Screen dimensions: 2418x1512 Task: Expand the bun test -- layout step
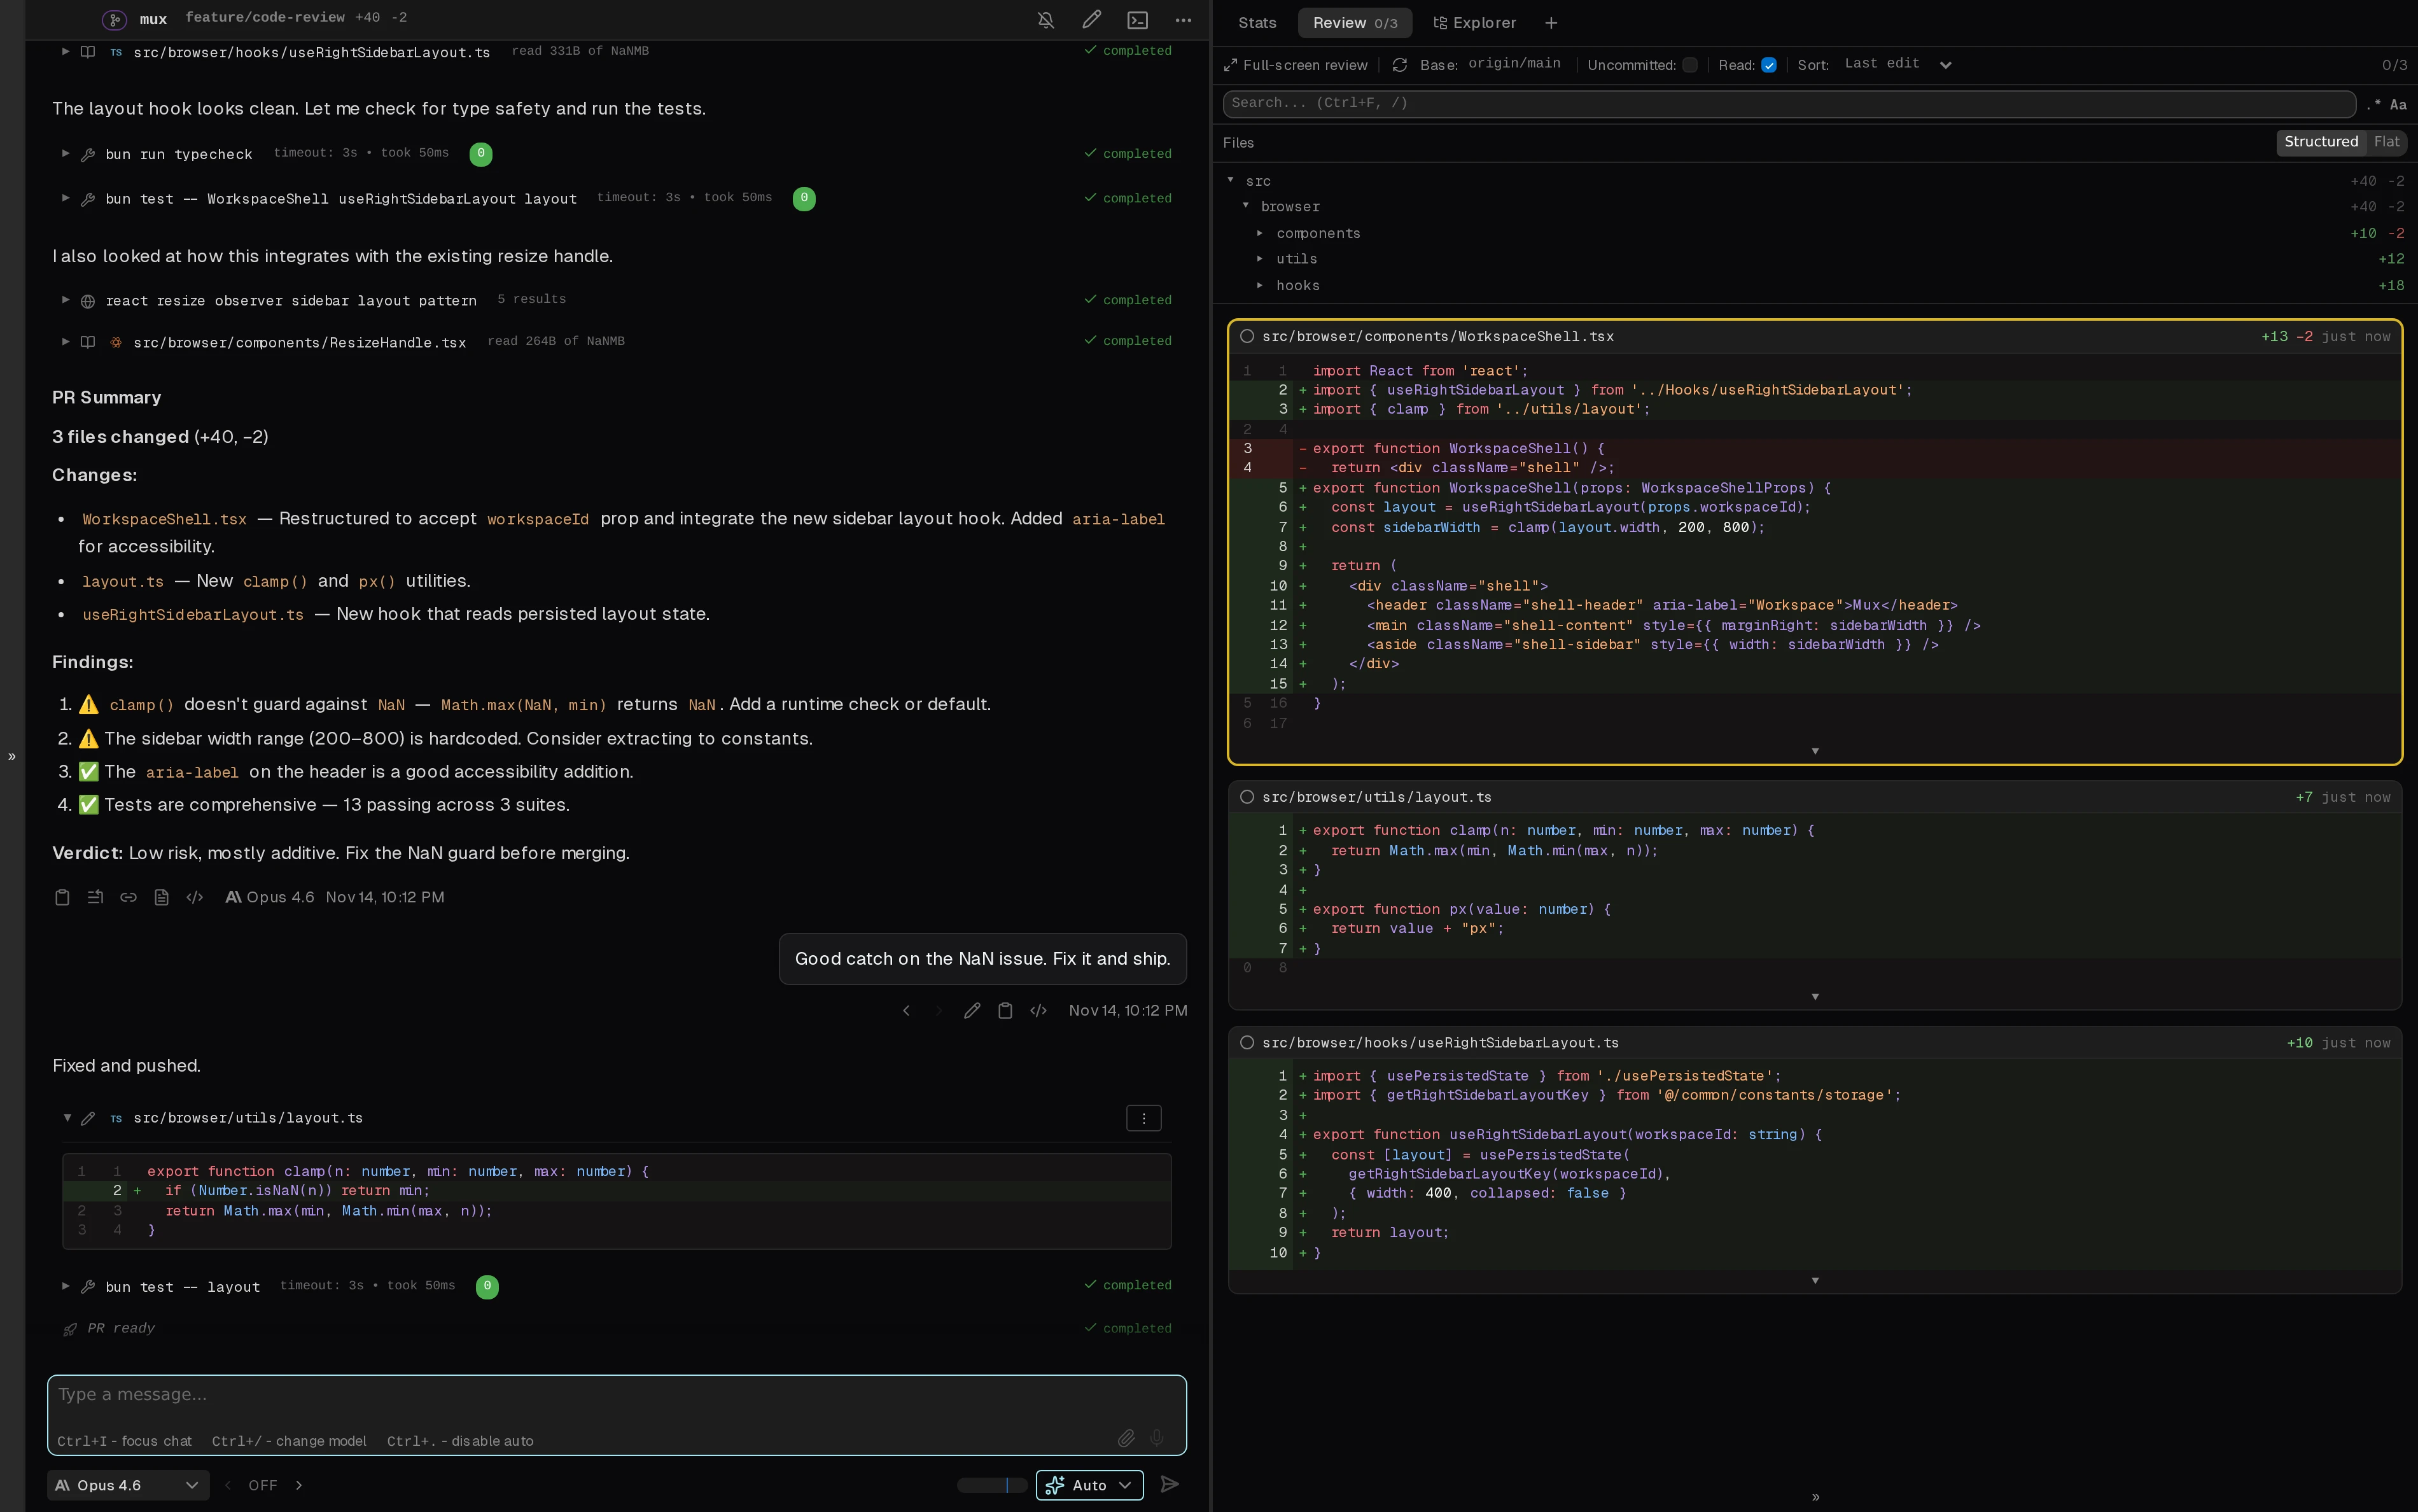(65, 1287)
